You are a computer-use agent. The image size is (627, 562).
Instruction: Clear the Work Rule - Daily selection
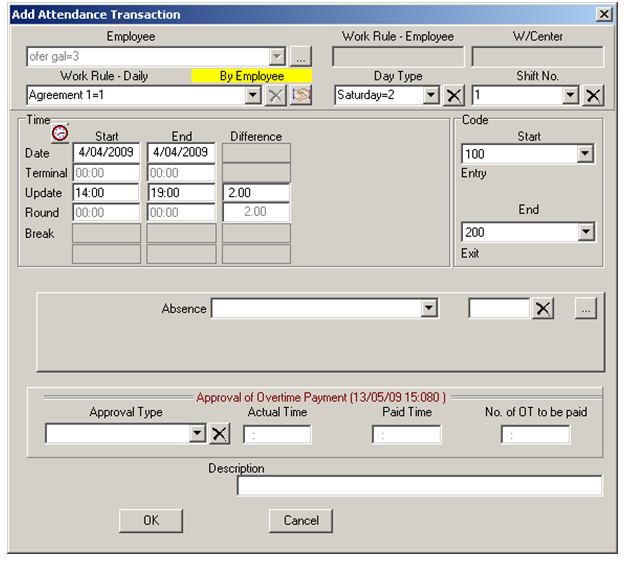(x=276, y=95)
